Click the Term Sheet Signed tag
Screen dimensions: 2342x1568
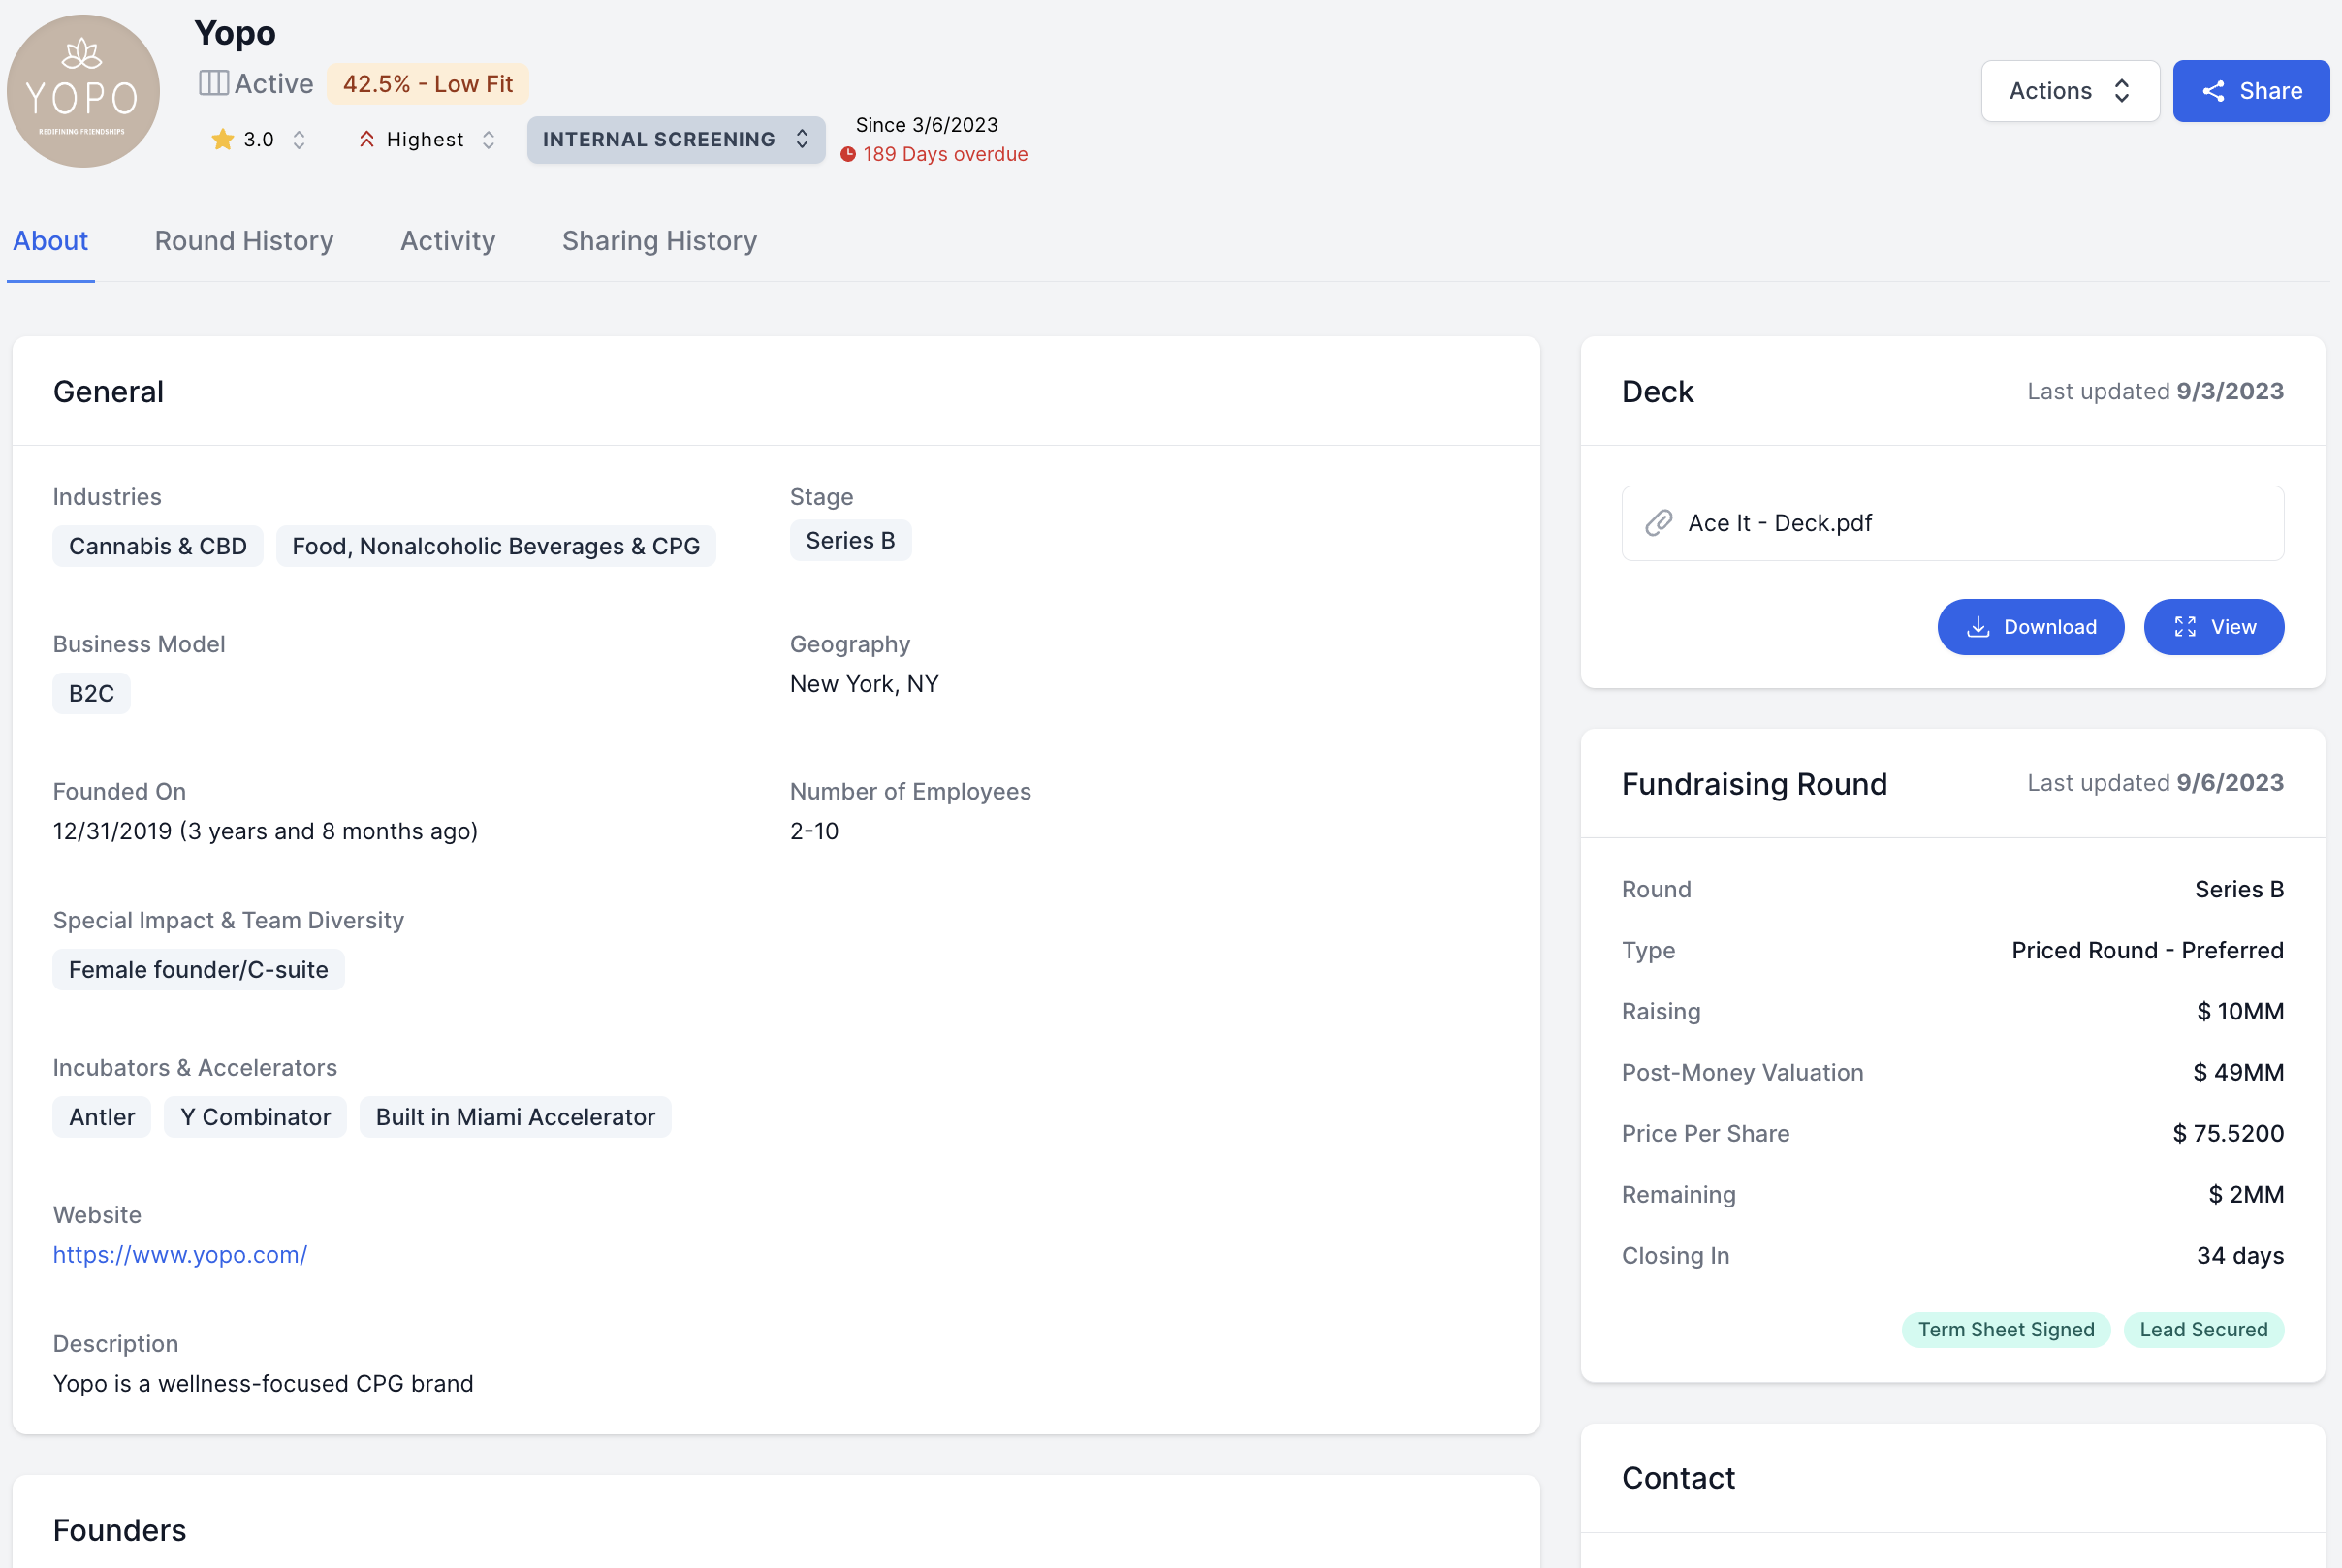[2005, 1329]
